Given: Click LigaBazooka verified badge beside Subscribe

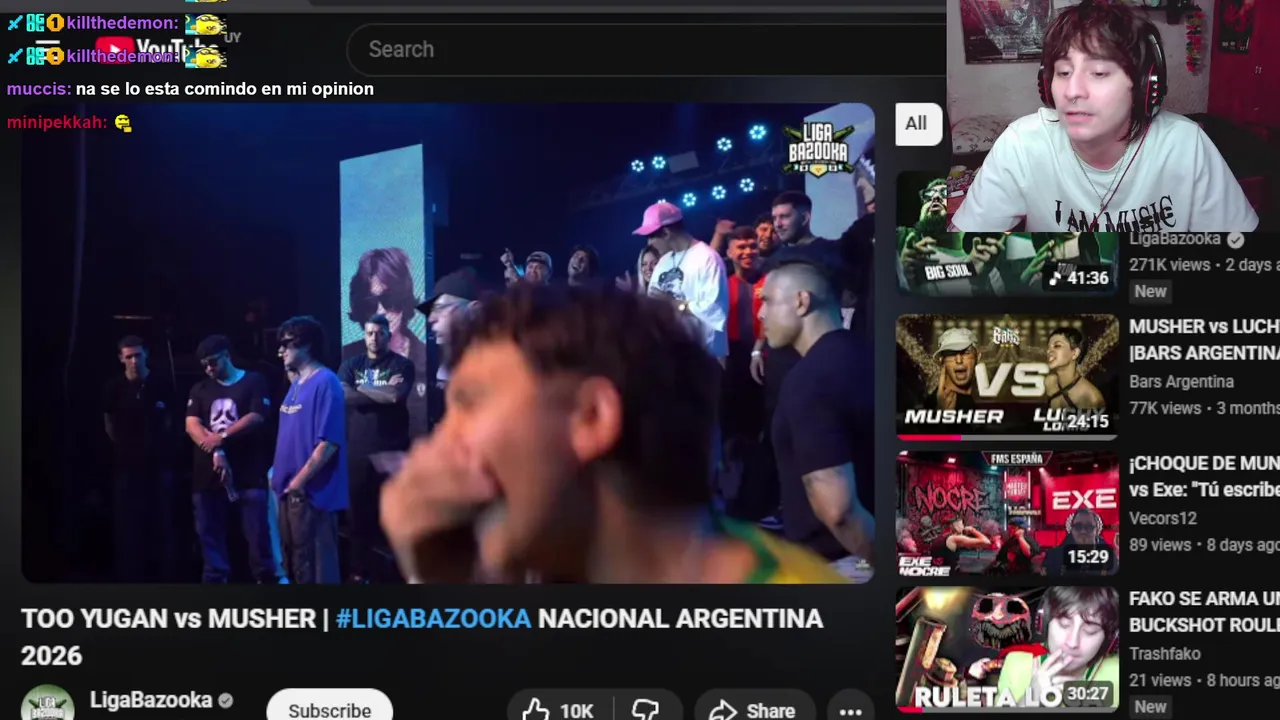Looking at the screenshot, I should 226,701.
